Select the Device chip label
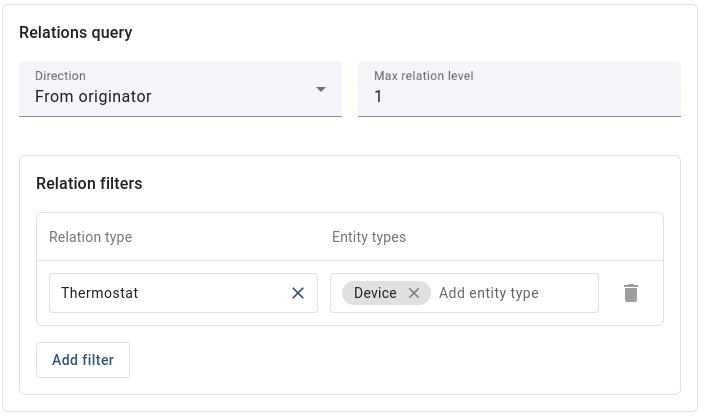 [x=375, y=293]
